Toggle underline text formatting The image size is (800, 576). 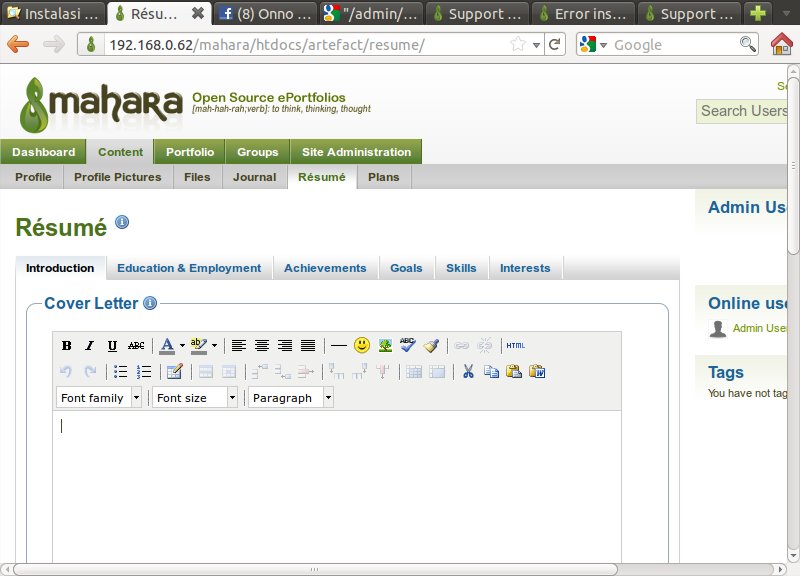(112, 346)
